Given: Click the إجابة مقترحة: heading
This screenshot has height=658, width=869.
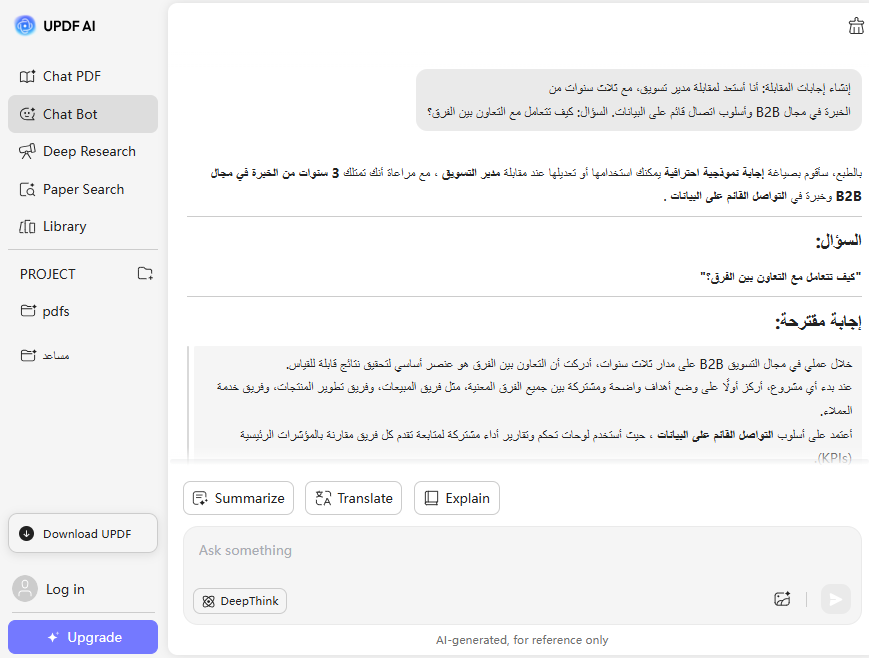Looking at the screenshot, I should 818,322.
